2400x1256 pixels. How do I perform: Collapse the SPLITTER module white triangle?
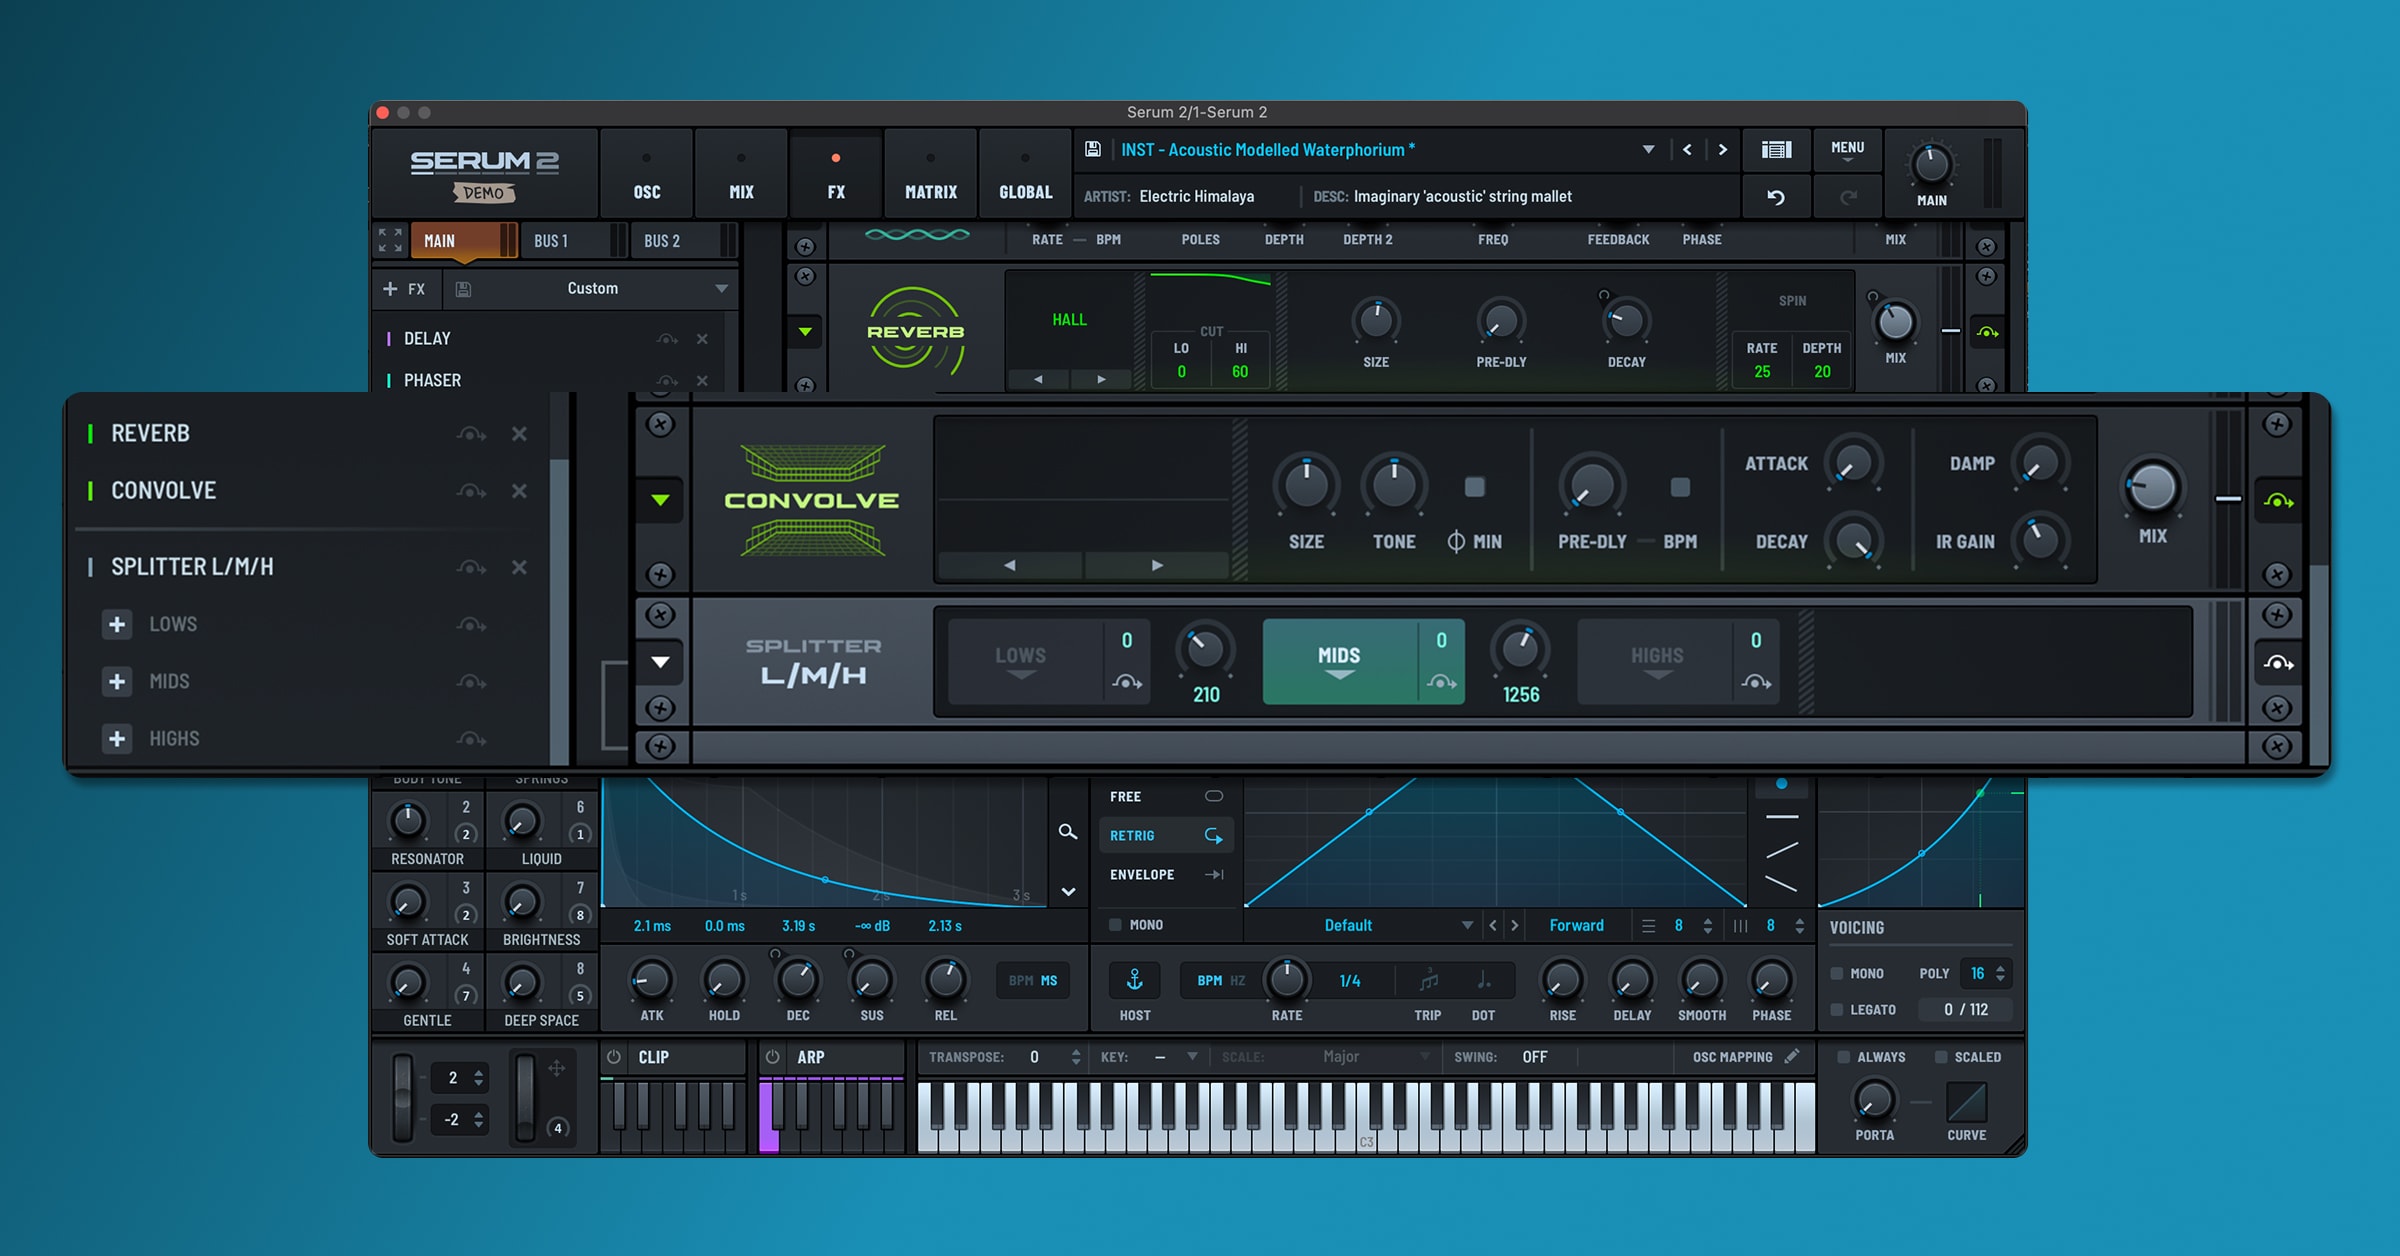click(x=660, y=662)
